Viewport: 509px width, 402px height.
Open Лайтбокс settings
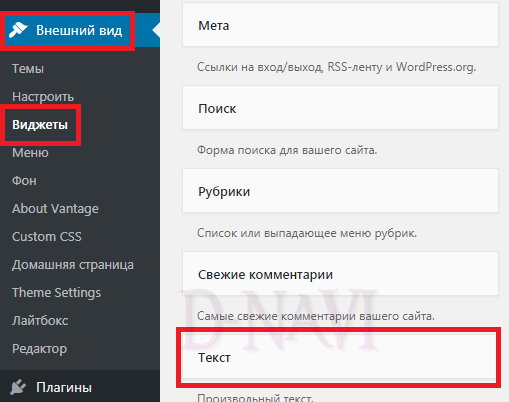(40, 321)
